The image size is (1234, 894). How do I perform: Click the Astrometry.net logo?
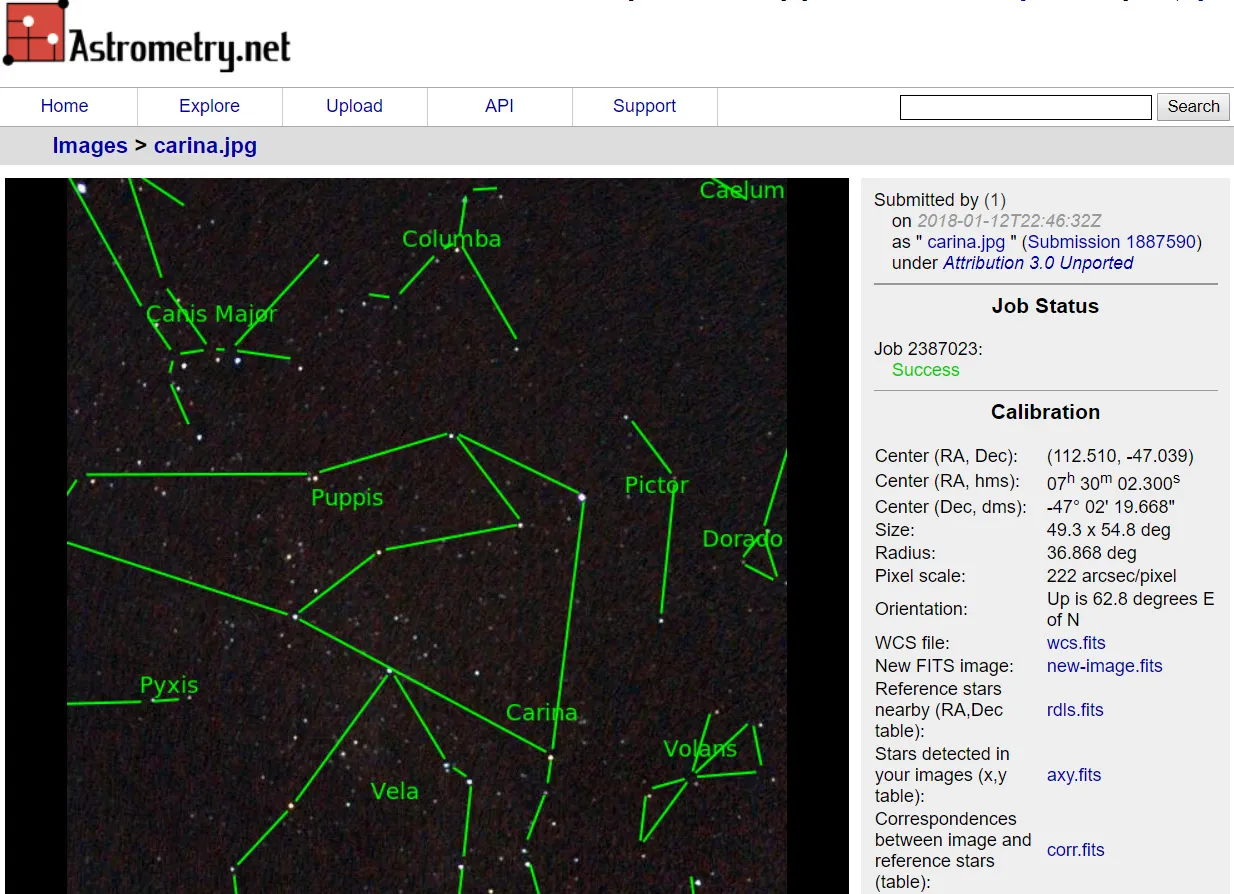(x=147, y=36)
